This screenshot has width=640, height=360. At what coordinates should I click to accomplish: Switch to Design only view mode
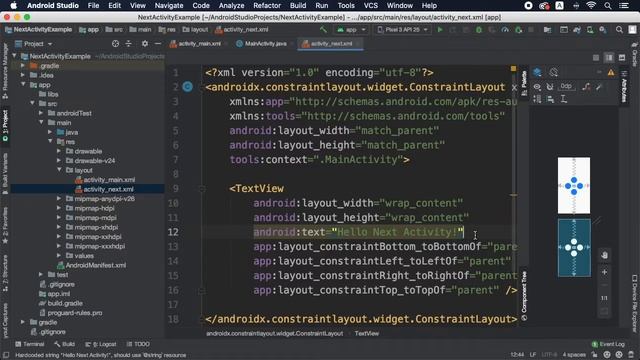tap(622, 58)
